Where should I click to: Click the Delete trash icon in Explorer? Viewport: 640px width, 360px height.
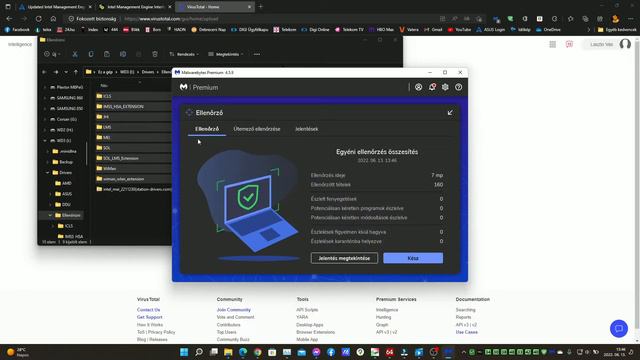tap(155, 54)
